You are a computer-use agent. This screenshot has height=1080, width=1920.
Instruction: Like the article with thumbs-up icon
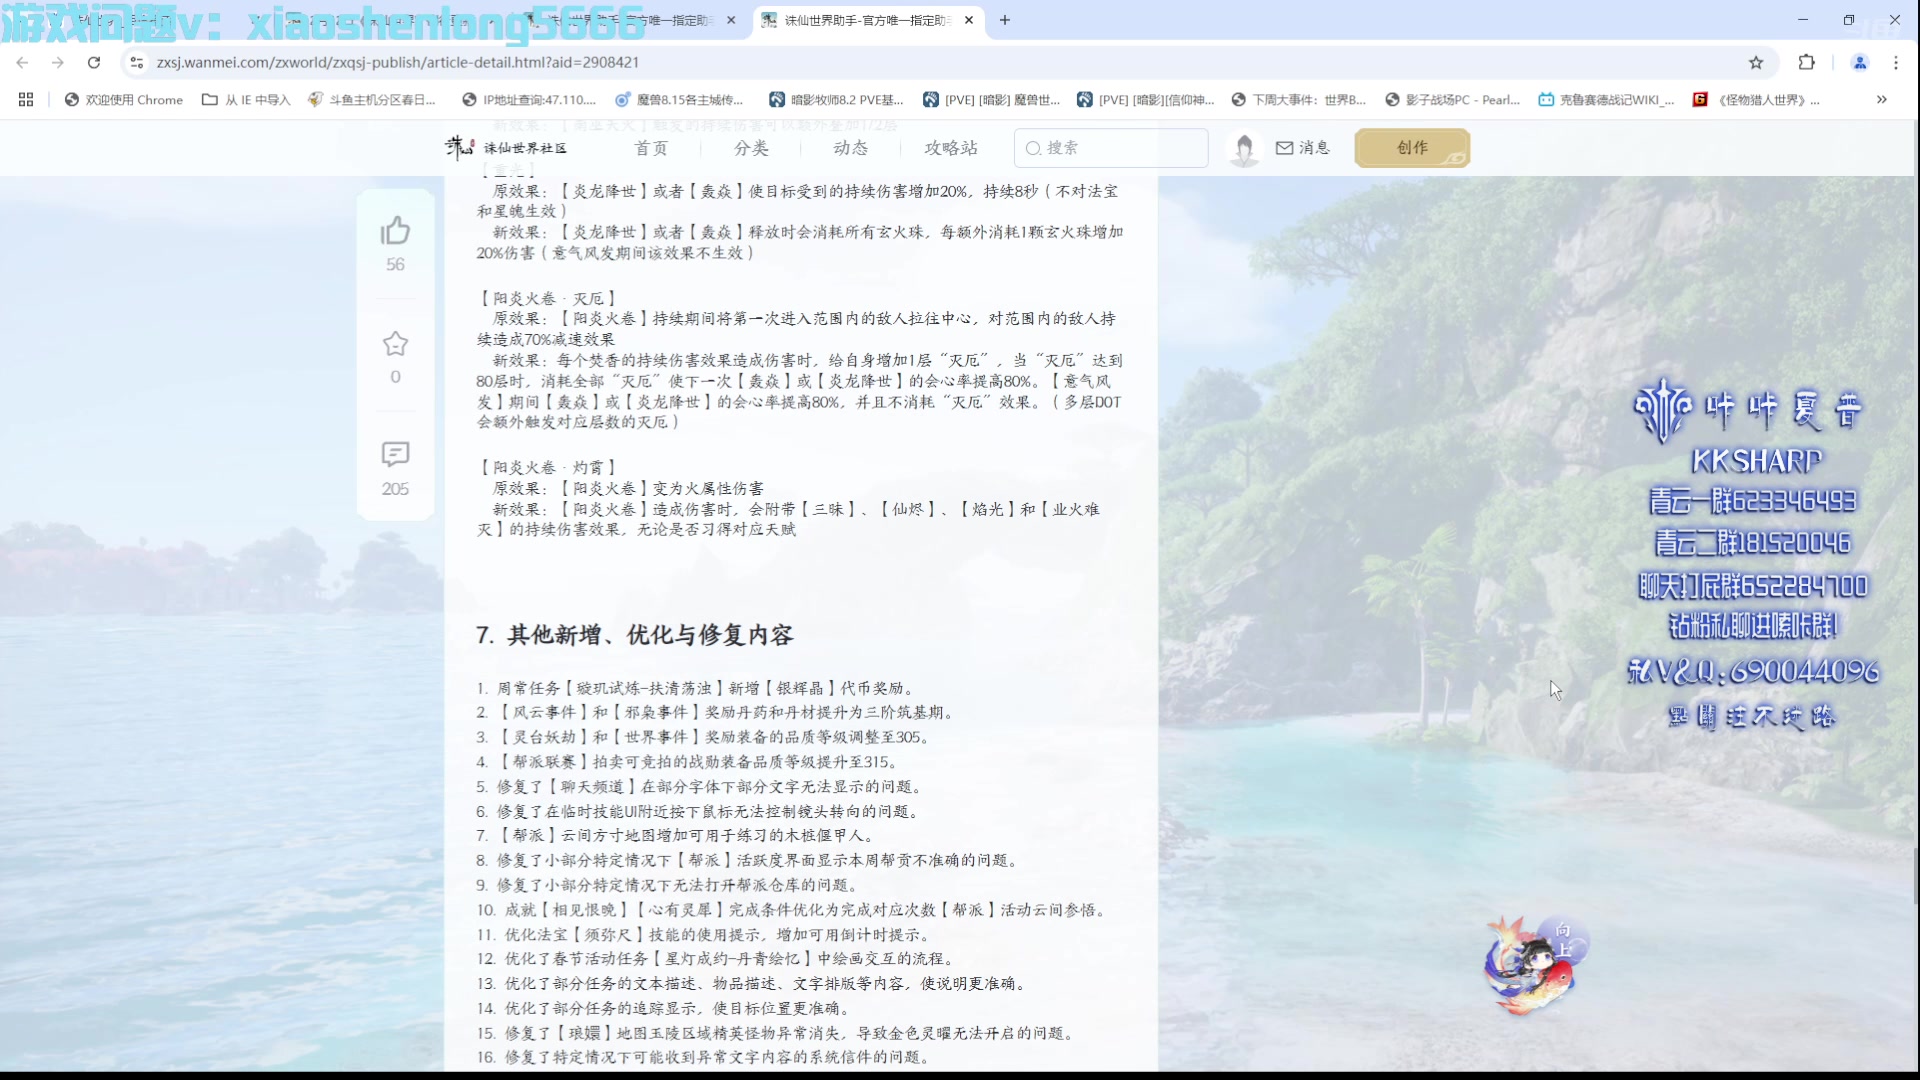pos(395,231)
